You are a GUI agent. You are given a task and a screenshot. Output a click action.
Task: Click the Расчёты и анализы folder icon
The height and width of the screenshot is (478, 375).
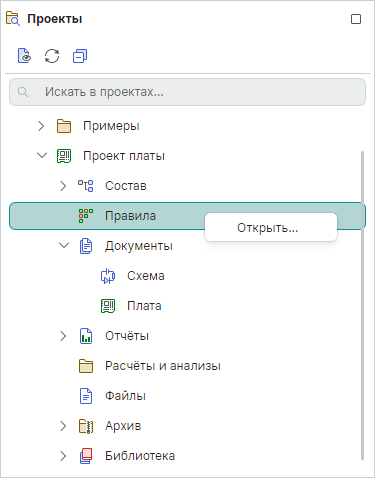[86, 366]
